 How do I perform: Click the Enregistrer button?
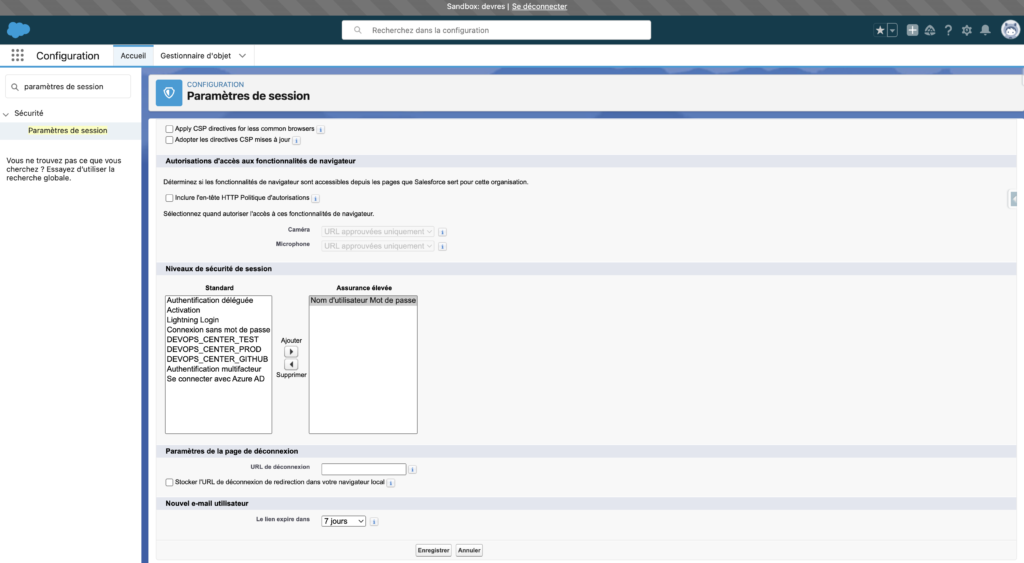(434, 551)
